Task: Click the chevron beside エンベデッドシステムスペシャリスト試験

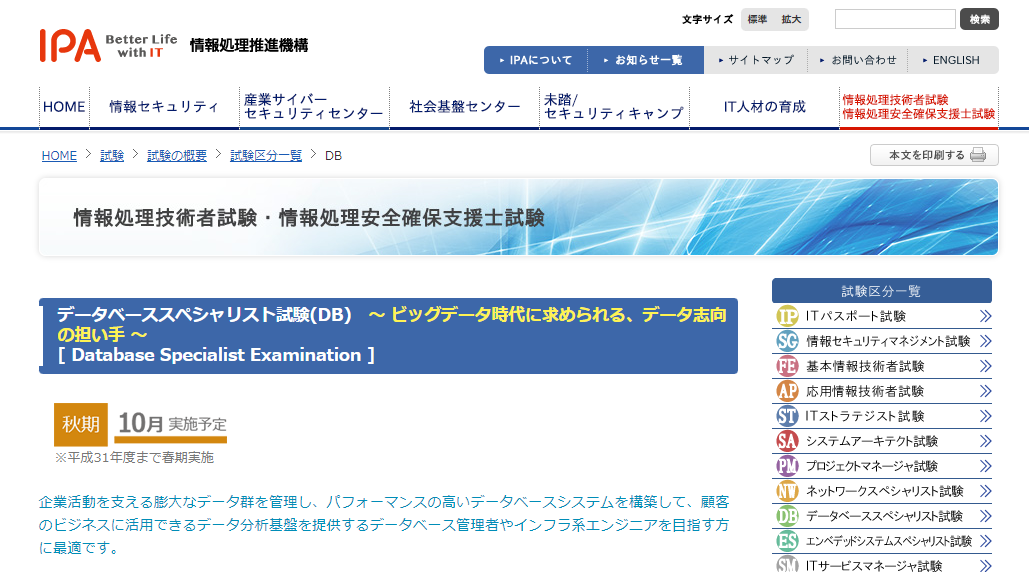Action: (x=985, y=541)
